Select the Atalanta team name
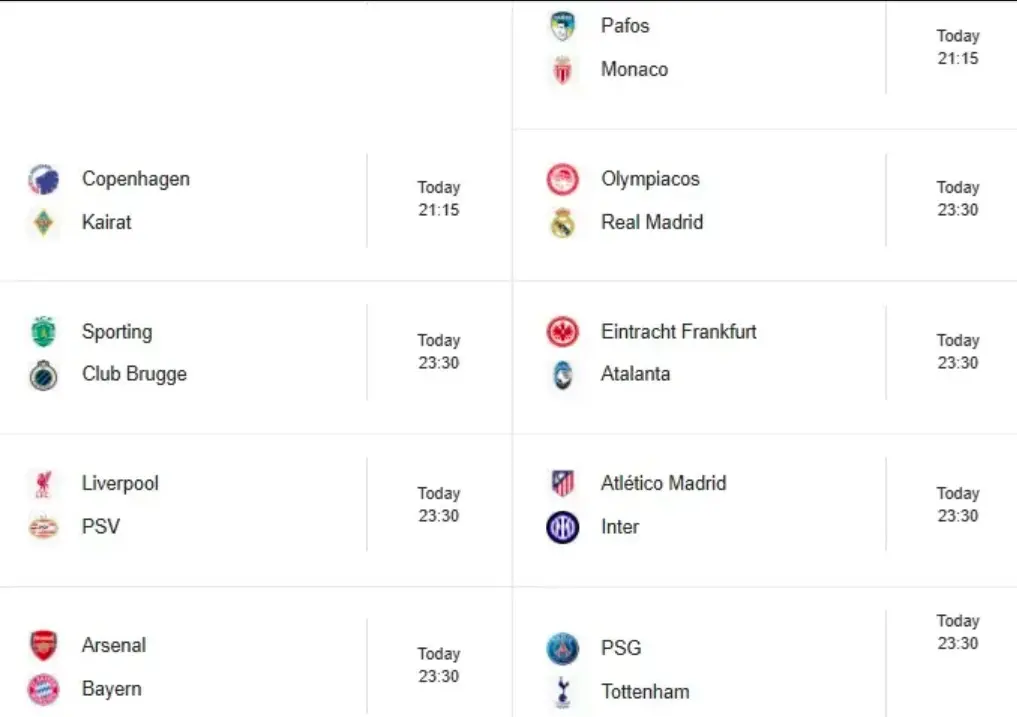This screenshot has width=1017, height=717. (x=635, y=374)
